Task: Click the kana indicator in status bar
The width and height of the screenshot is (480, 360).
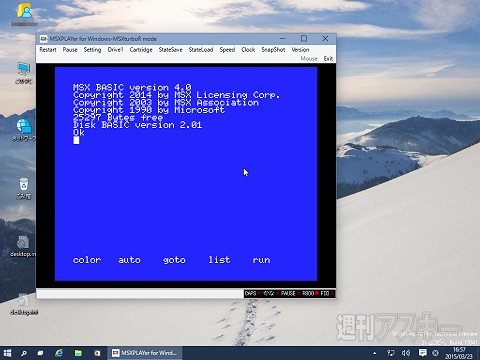Action: pos(270,294)
